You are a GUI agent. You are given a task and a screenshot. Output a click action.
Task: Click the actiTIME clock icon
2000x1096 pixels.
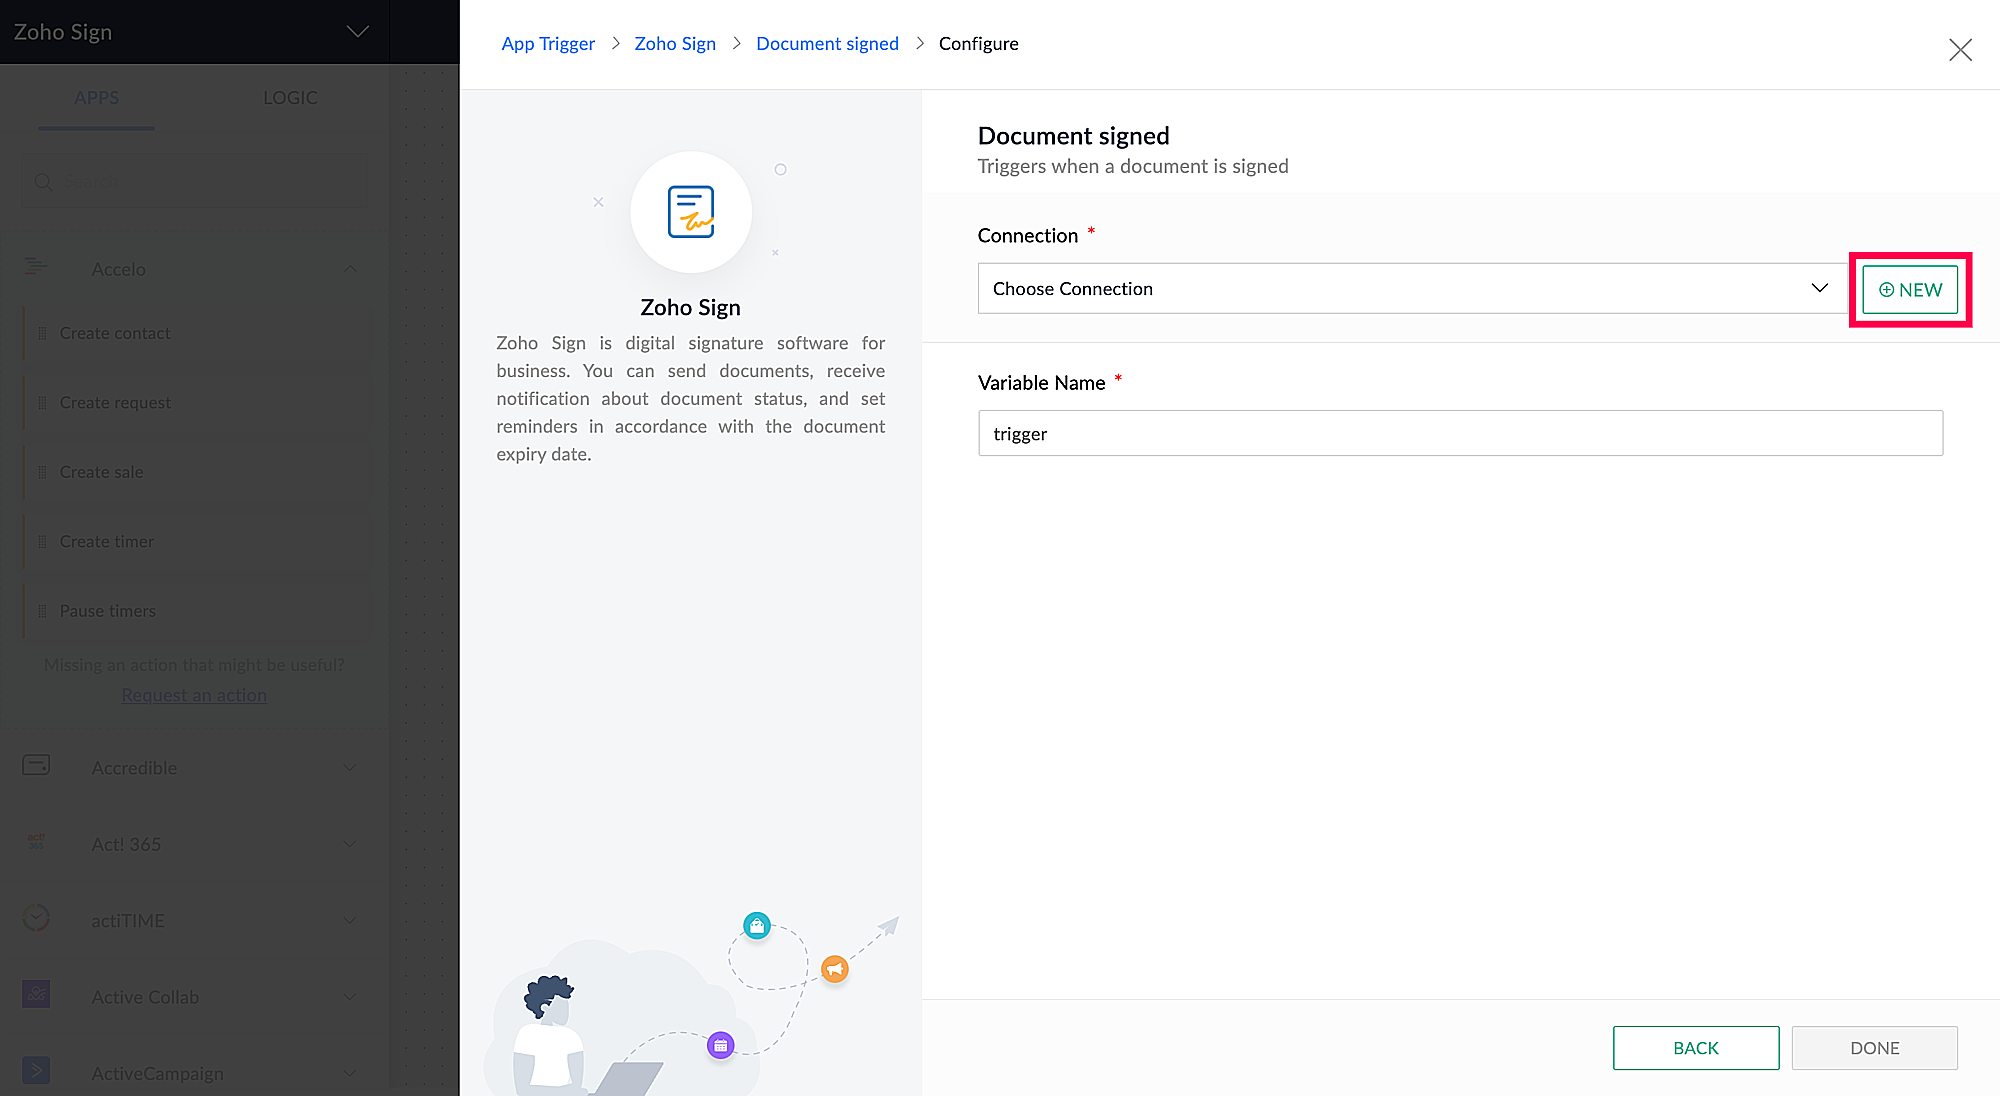[x=36, y=918]
